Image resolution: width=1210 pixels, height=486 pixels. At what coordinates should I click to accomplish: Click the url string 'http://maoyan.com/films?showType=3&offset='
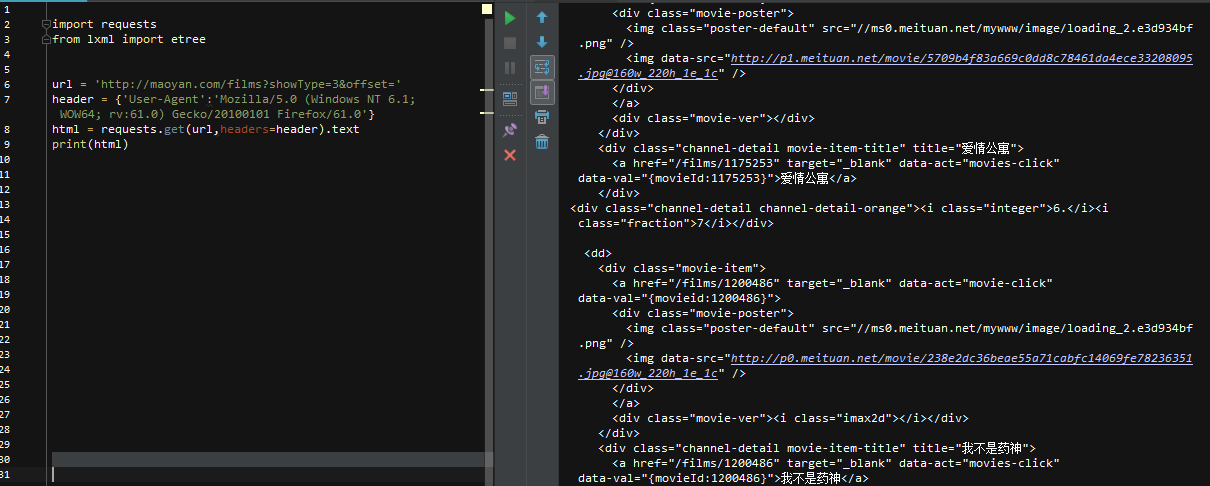[x=248, y=84]
